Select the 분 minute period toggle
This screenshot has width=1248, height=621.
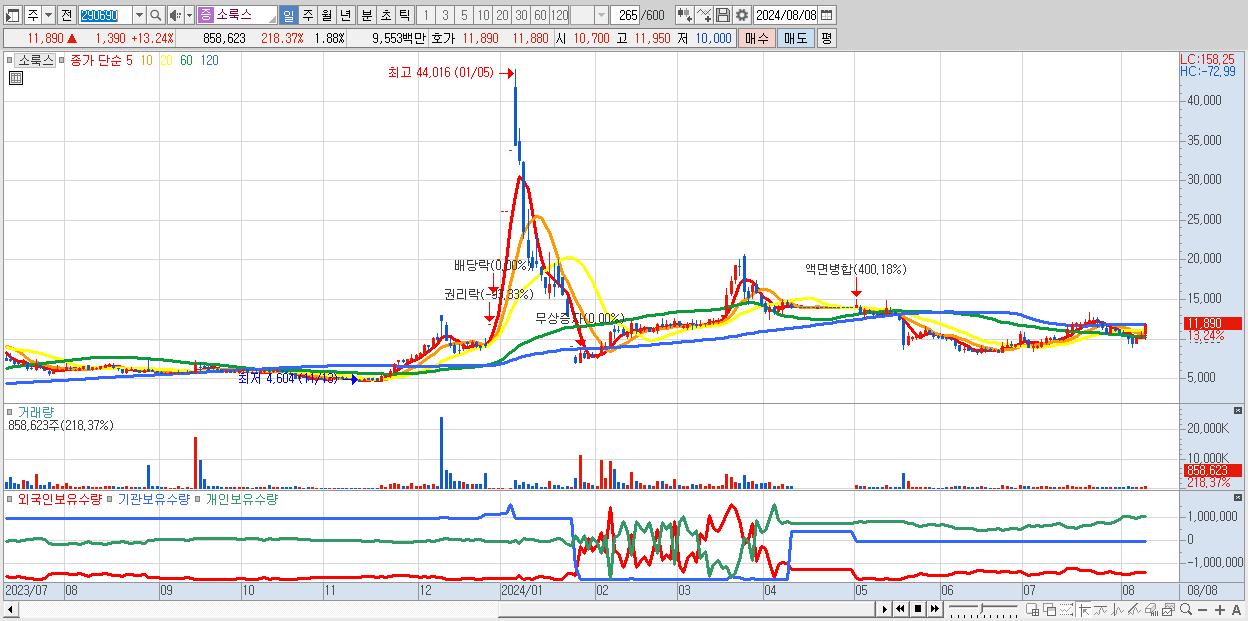366,15
